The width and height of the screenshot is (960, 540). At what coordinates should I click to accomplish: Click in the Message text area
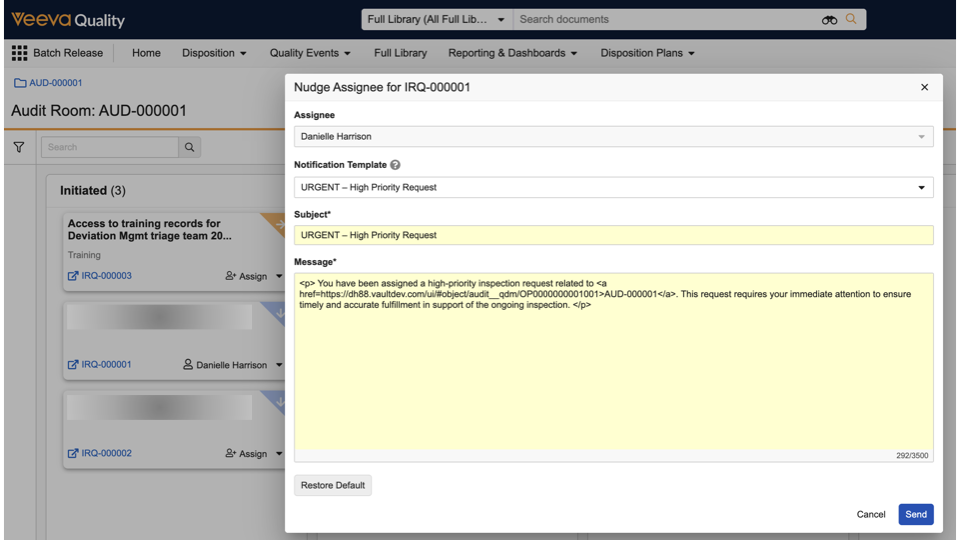click(x=613, y=380)
